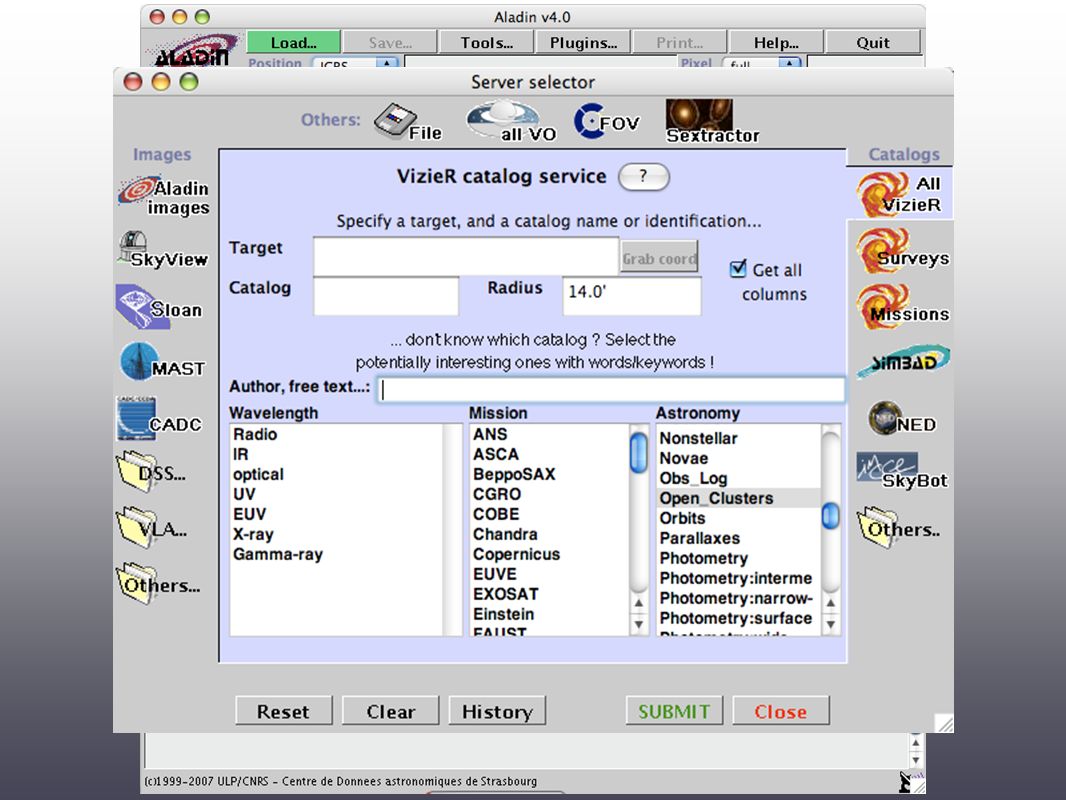This screenshot has height=800, width=1066.
Task: Click the VizieR help question mark button
Action: coord(643,177)
